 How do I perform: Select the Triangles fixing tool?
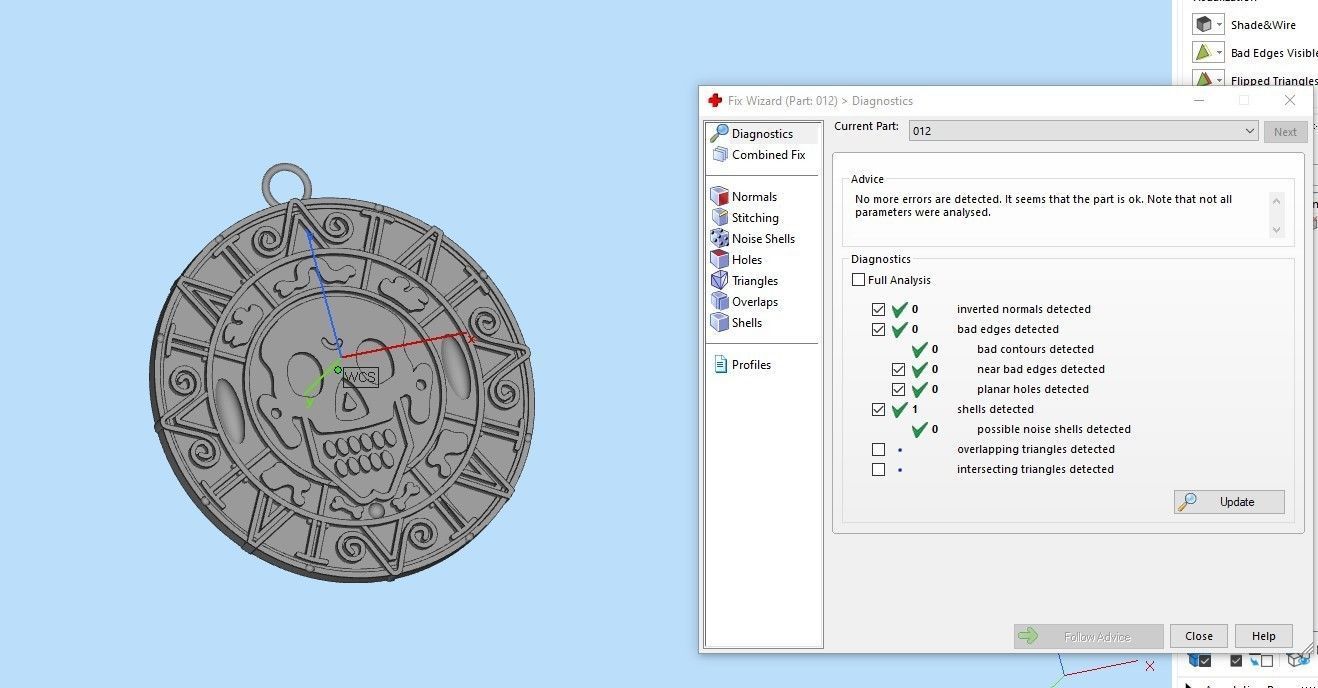(744, 280)
